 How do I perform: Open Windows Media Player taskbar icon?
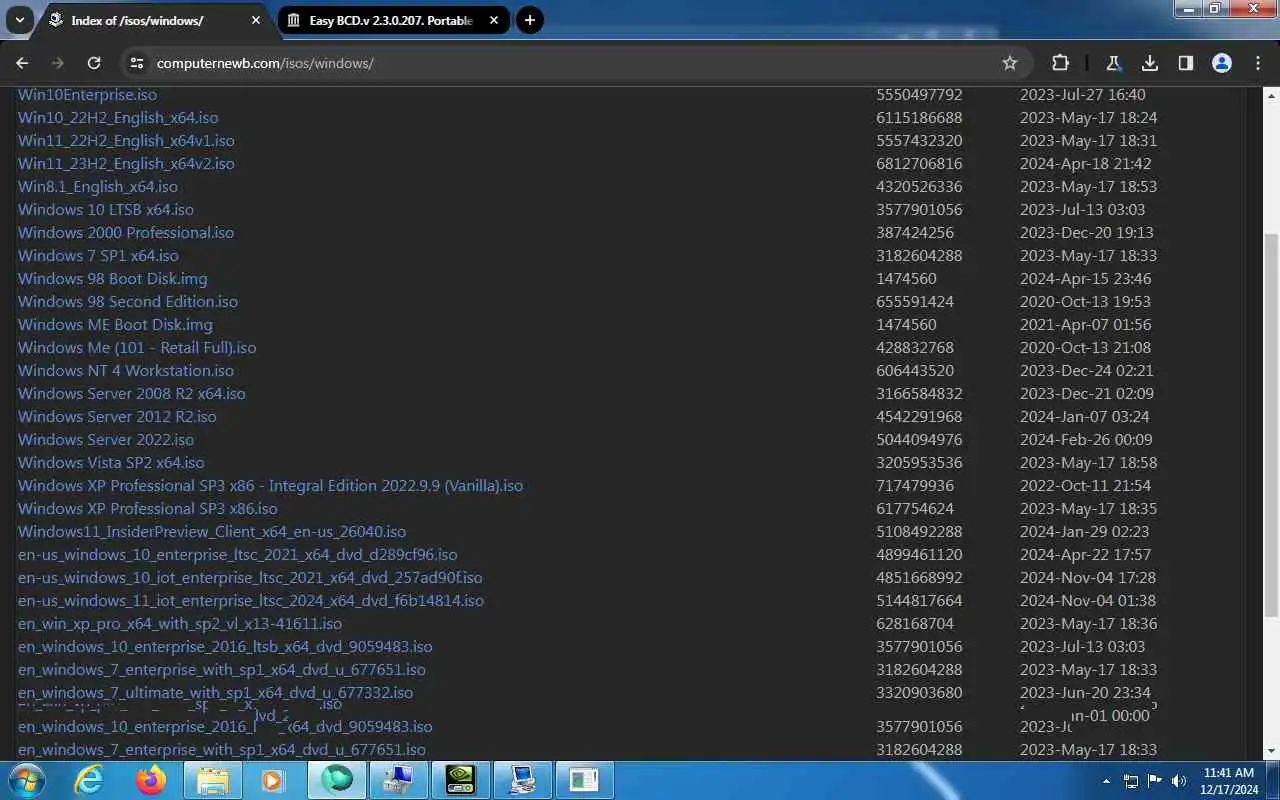272,780
